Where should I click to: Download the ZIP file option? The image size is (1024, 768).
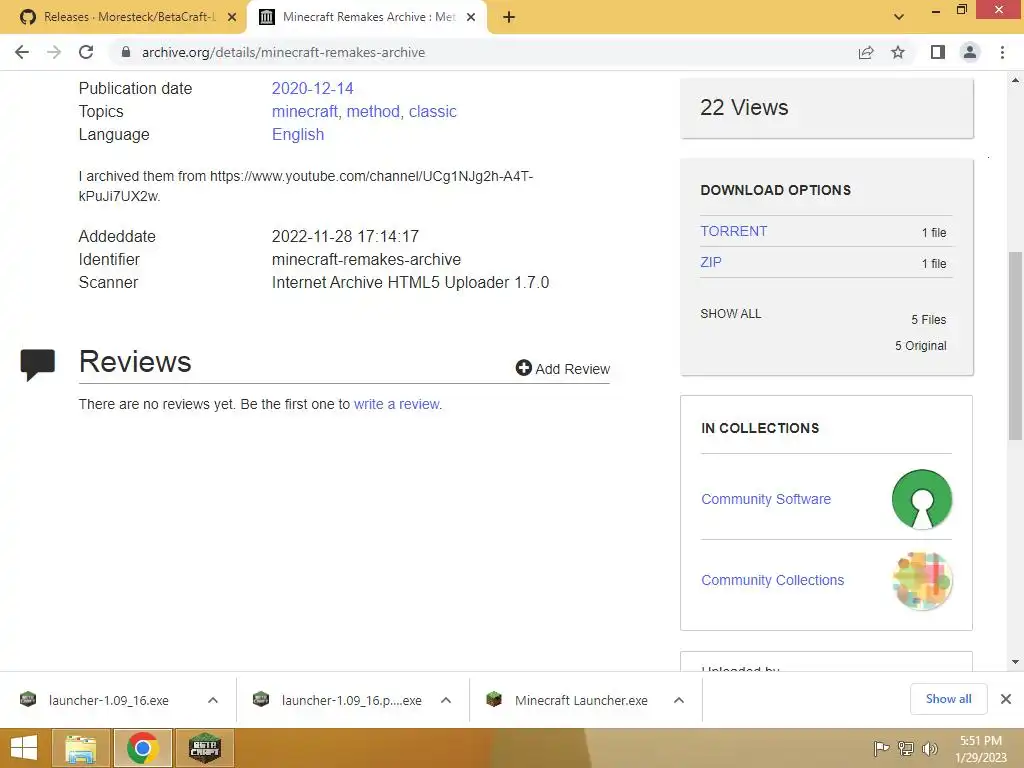pos(711,263)
